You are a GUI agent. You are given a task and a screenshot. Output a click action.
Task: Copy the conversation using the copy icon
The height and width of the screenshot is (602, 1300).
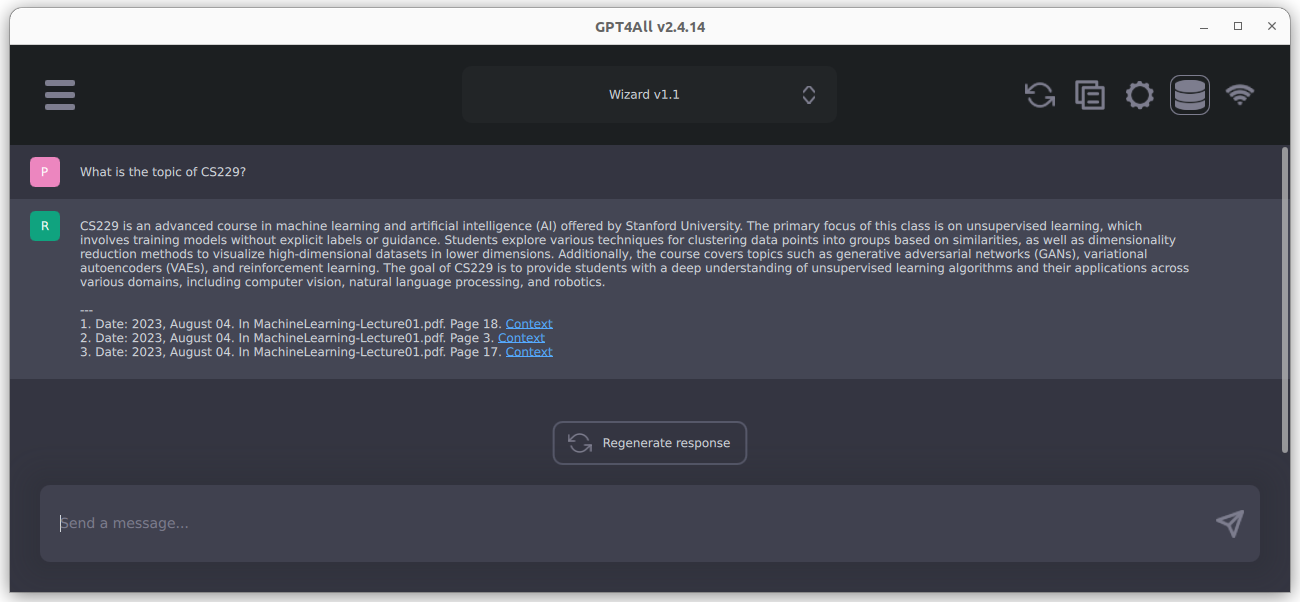[1089, 94]
